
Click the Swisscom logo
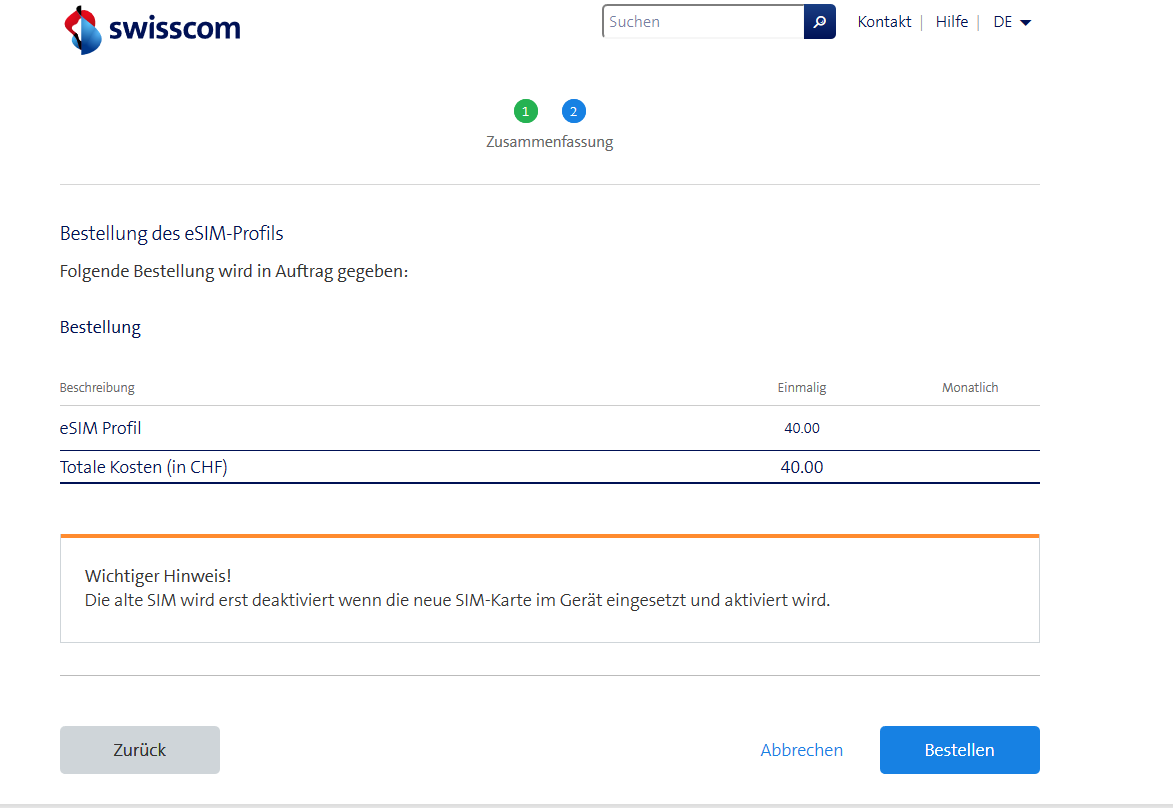[x=152, y=29]
